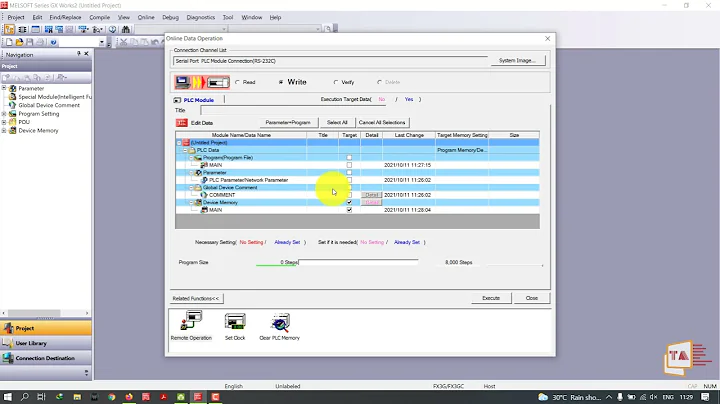The width and height of the screenshot is (720, 404).
Task: Open the Set Clock function
Action: pos(235,321)
